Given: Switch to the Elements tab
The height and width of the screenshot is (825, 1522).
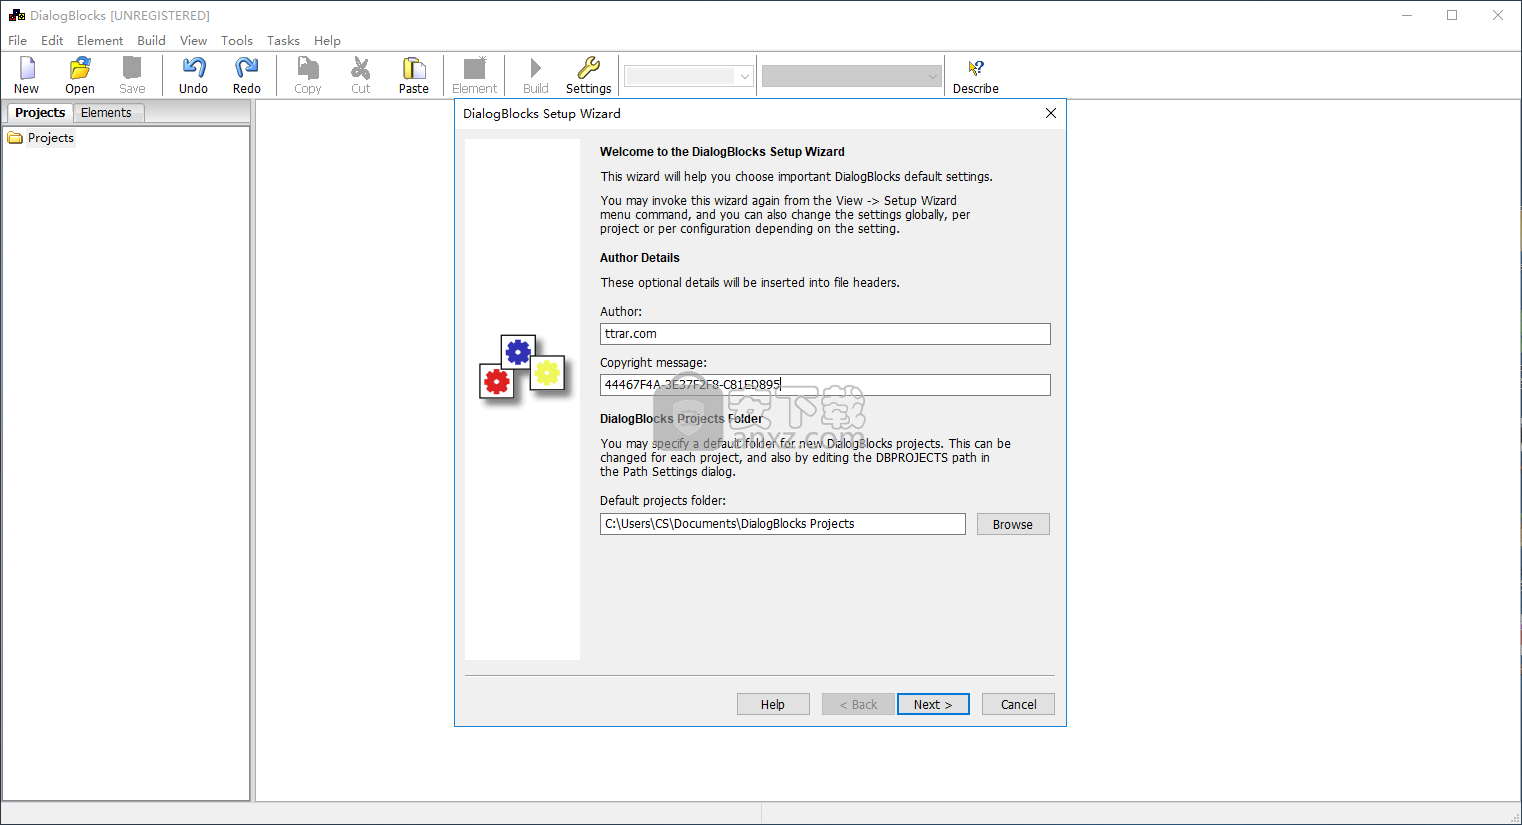Looking at the screenshot, I should 106,113.
